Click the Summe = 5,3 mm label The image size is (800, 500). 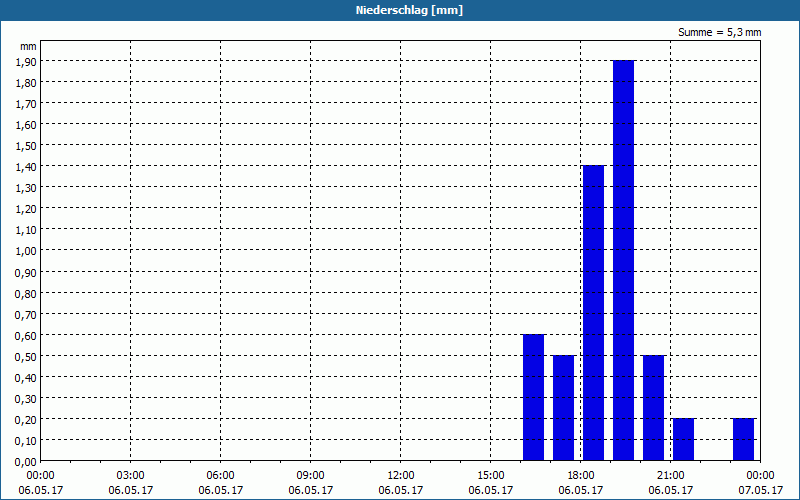coord(719,32)
